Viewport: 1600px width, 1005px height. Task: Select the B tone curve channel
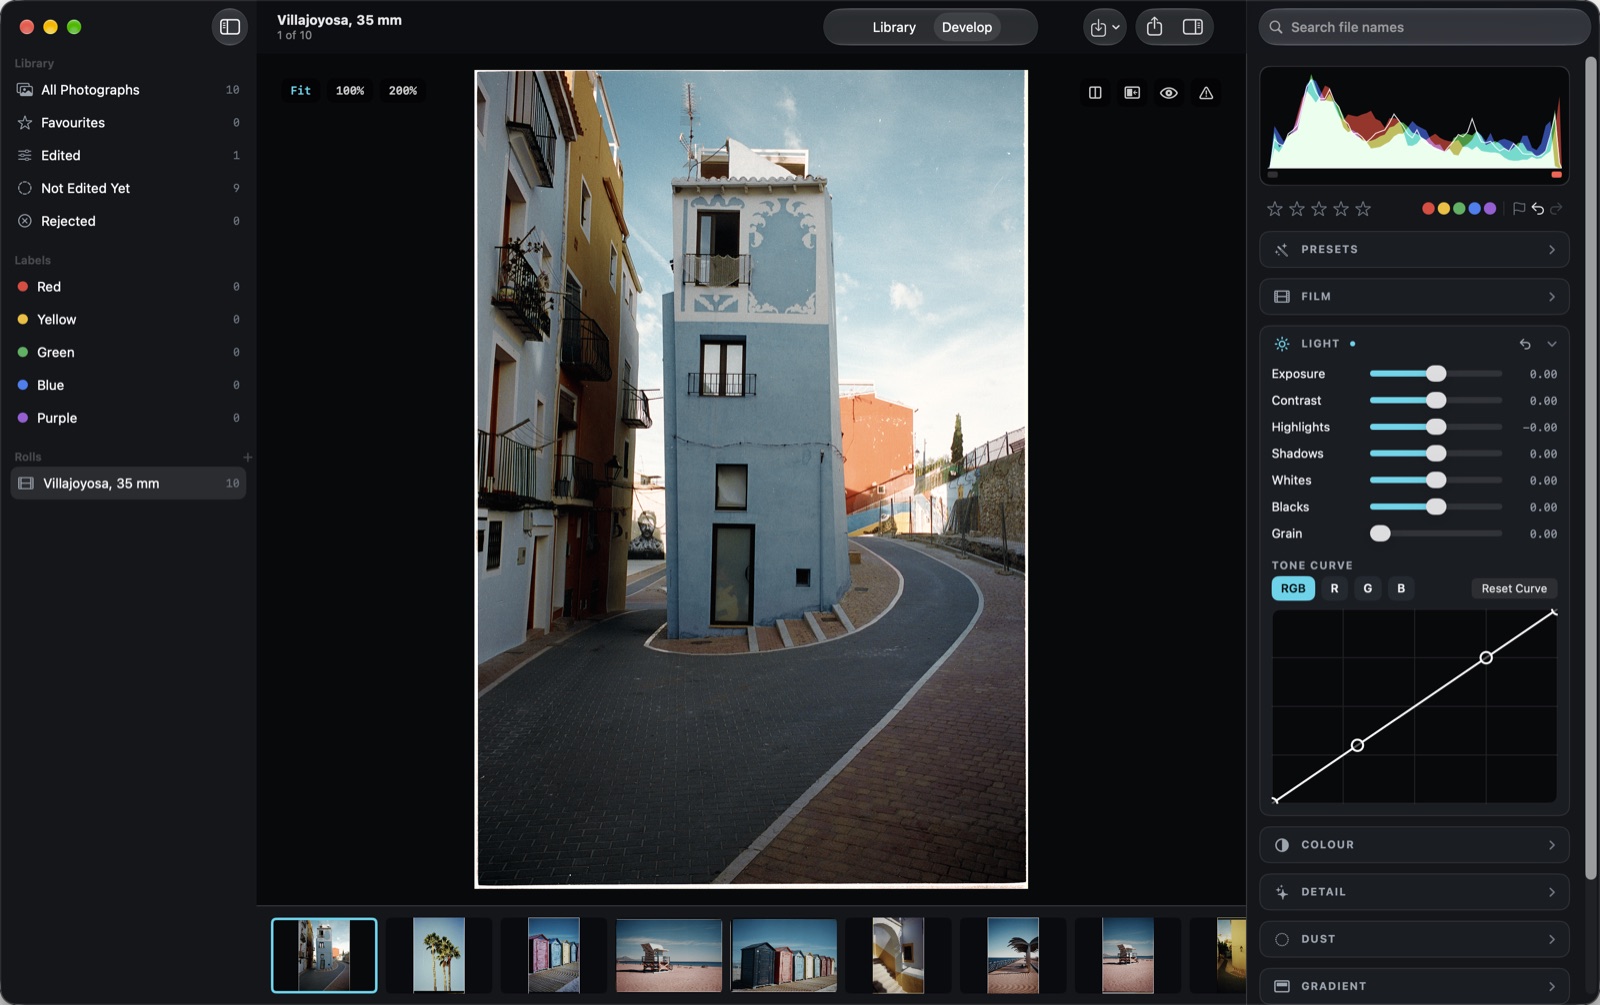pyautogui.click(x=1401, y=589)
